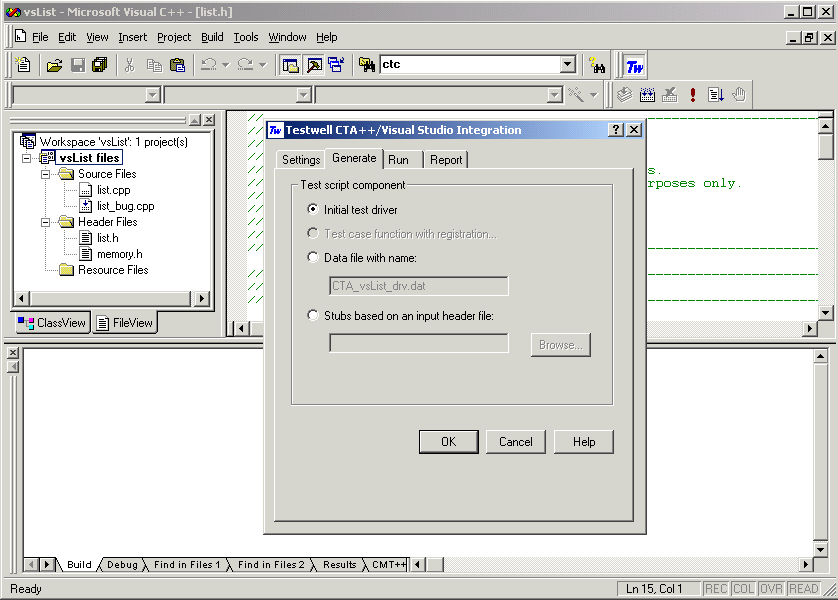Click the Open file folder icon
This screenshot has width=838, height=600.
pos(54,65)
